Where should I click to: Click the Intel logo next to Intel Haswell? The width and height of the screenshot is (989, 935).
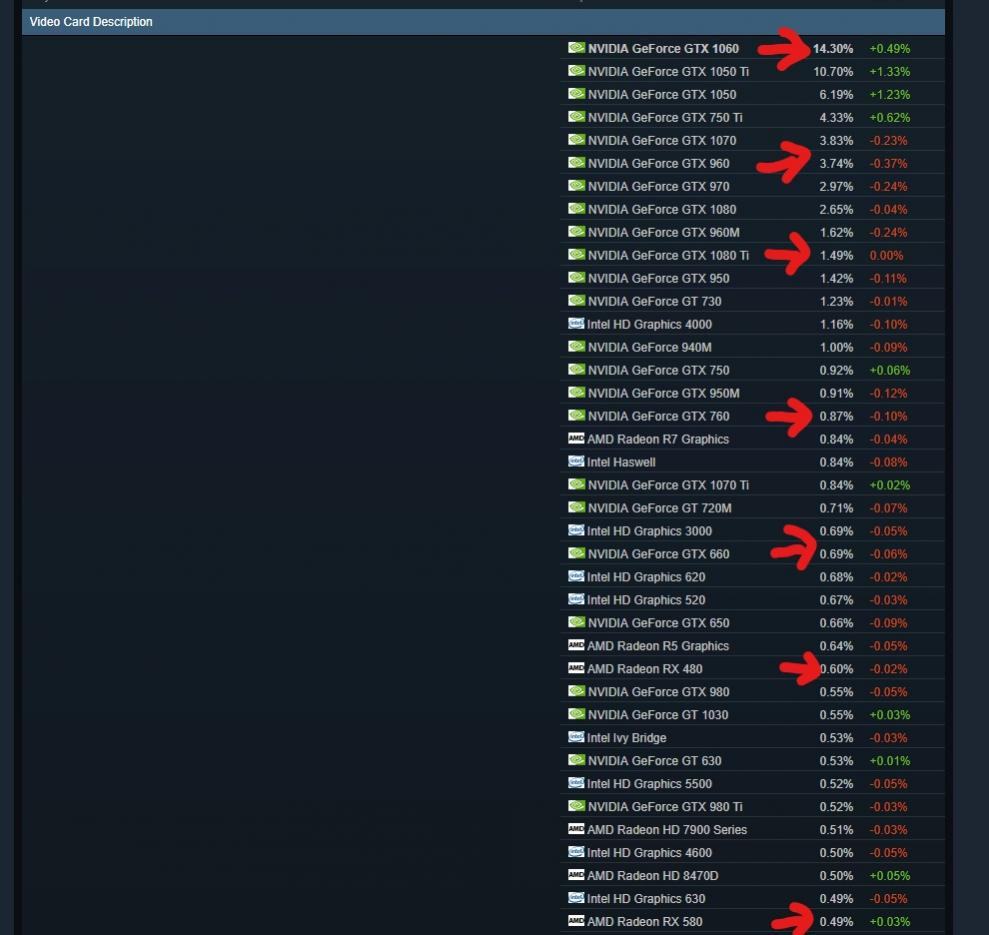(x=576, y=461)
